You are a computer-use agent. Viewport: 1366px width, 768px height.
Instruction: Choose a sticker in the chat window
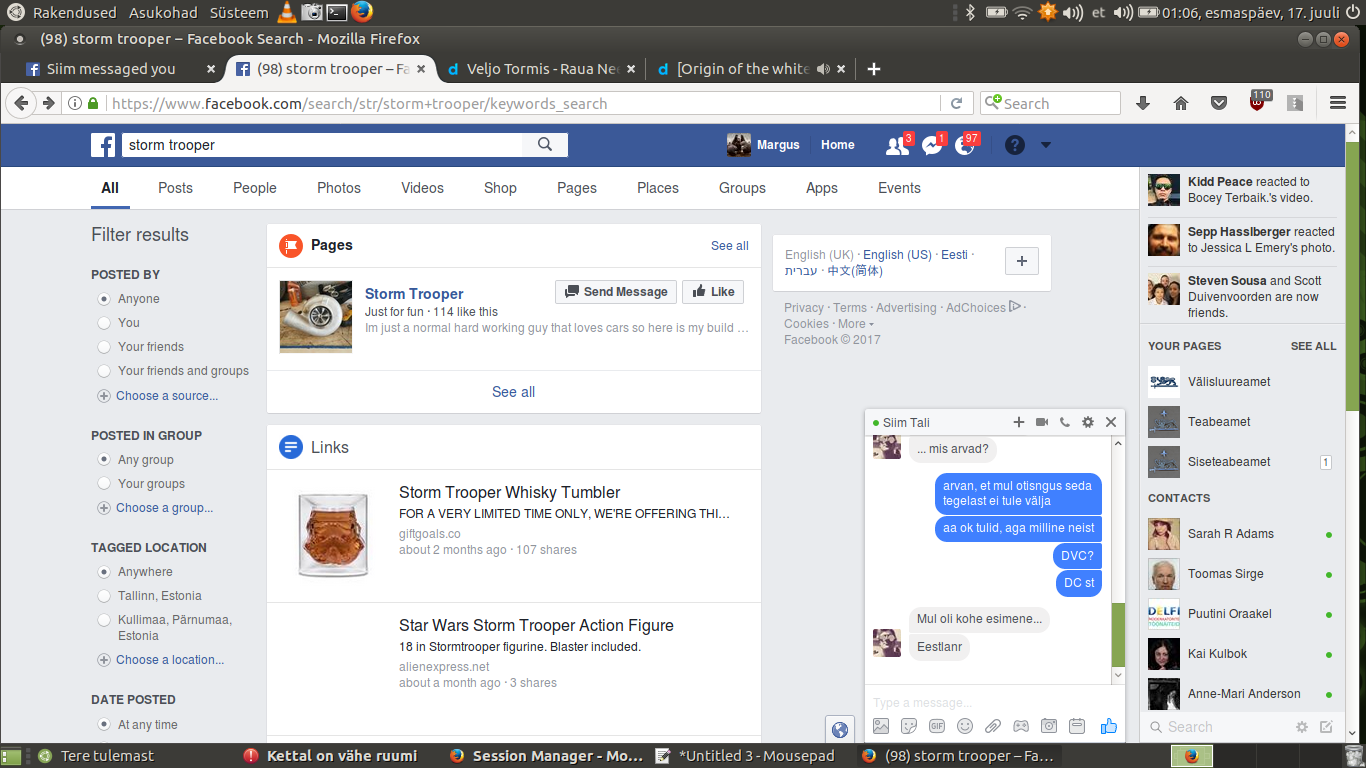pos(909,727)
